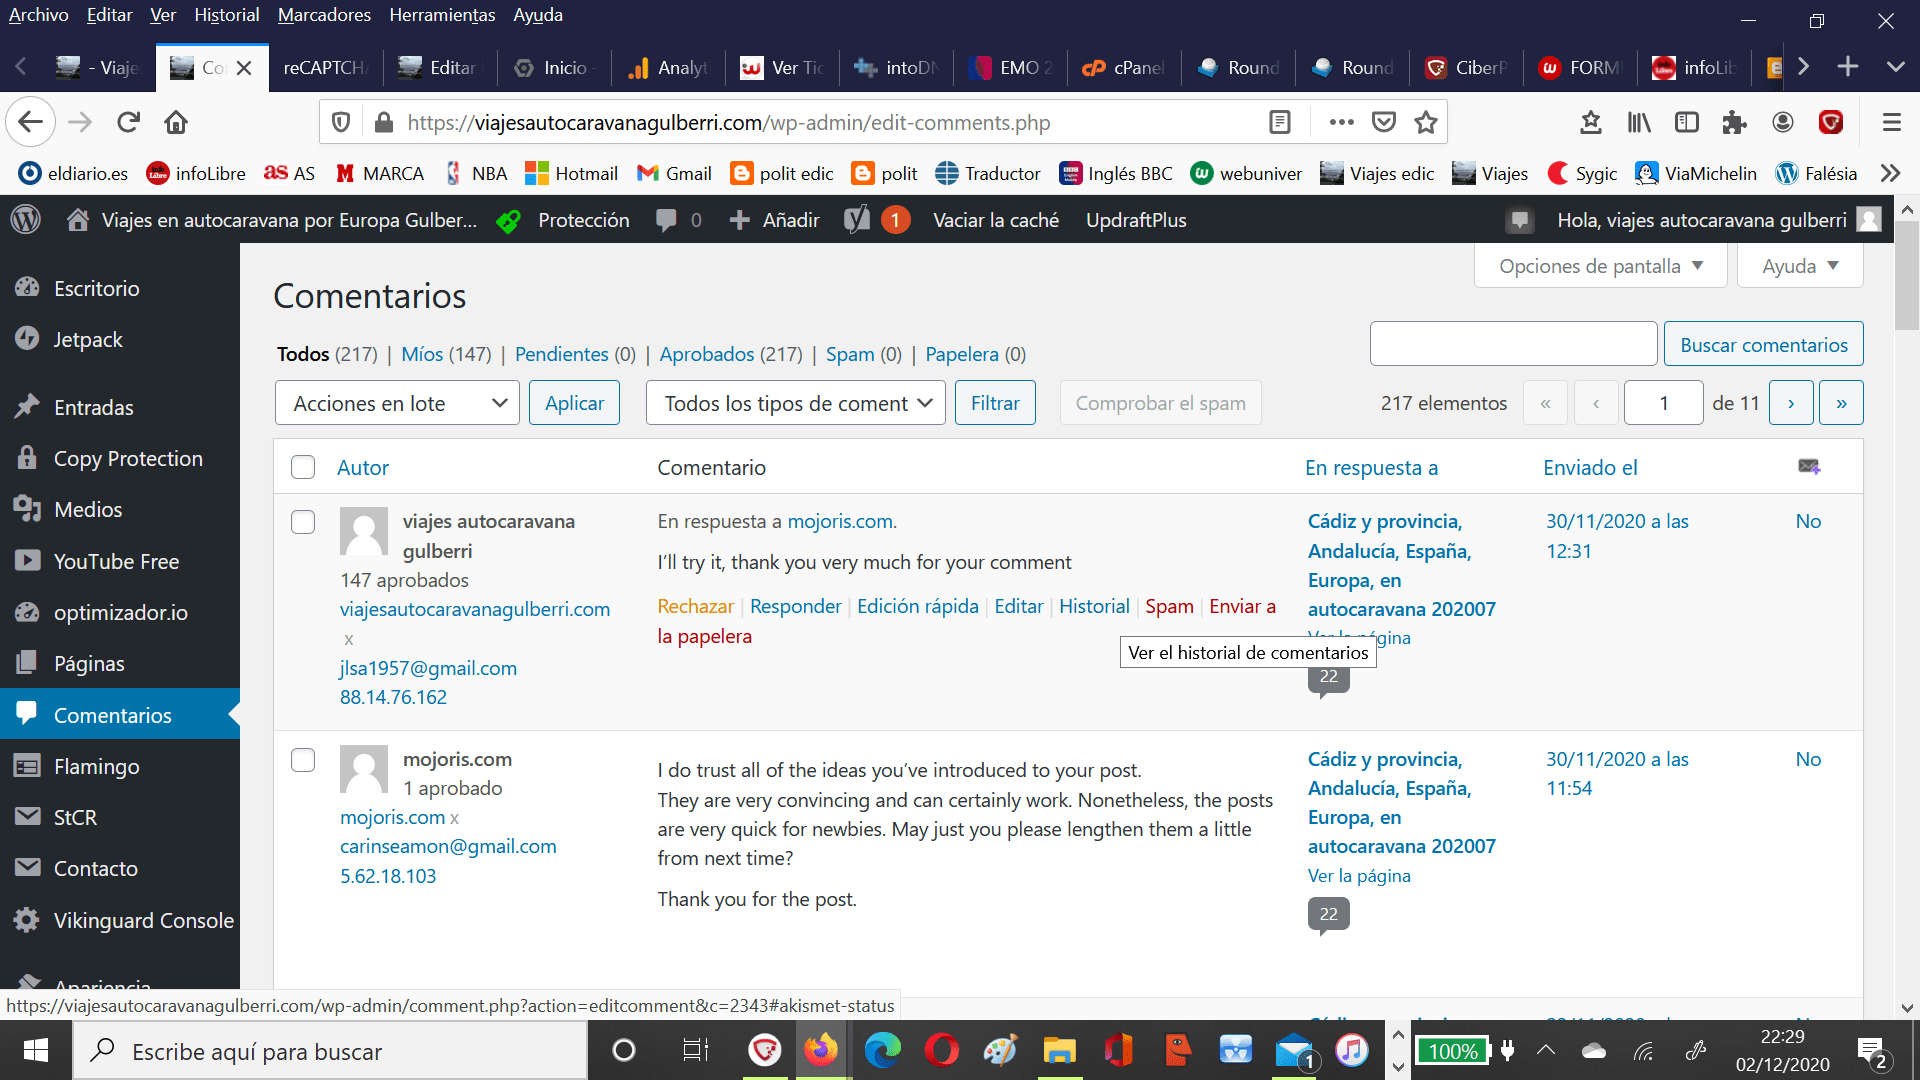Open comment types filter dropdown
The width and height of the screenshot is (1920, 1080).
(x=795, y=403)
